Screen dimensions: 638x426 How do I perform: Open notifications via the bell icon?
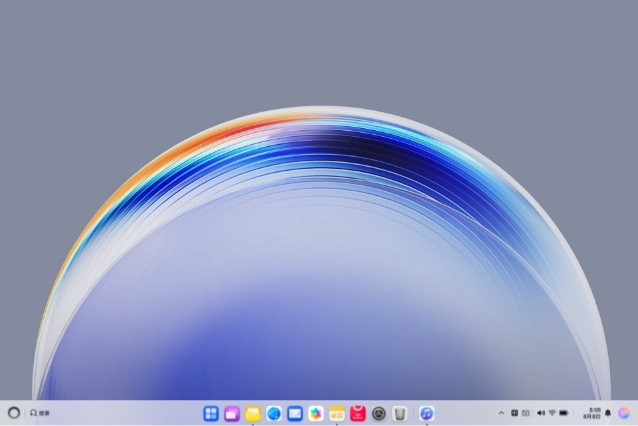tap(608, 413)
